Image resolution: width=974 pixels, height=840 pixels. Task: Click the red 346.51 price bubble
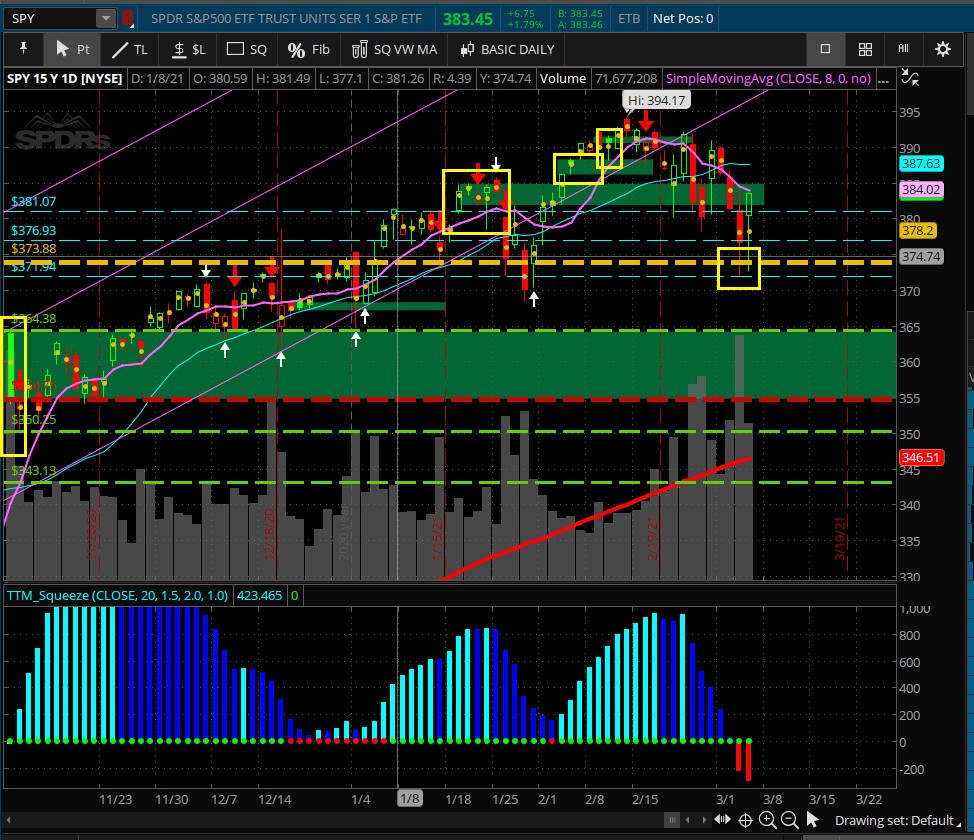click(921, 458)
